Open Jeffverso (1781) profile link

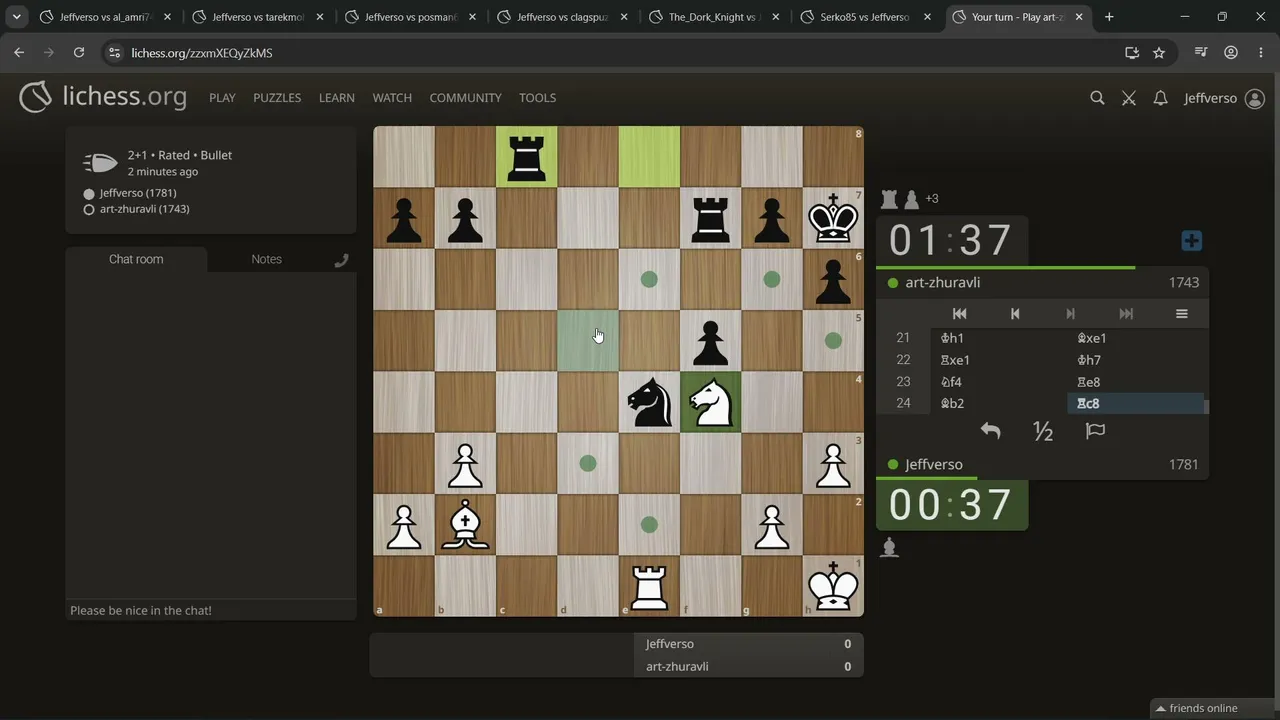[138, 193]
